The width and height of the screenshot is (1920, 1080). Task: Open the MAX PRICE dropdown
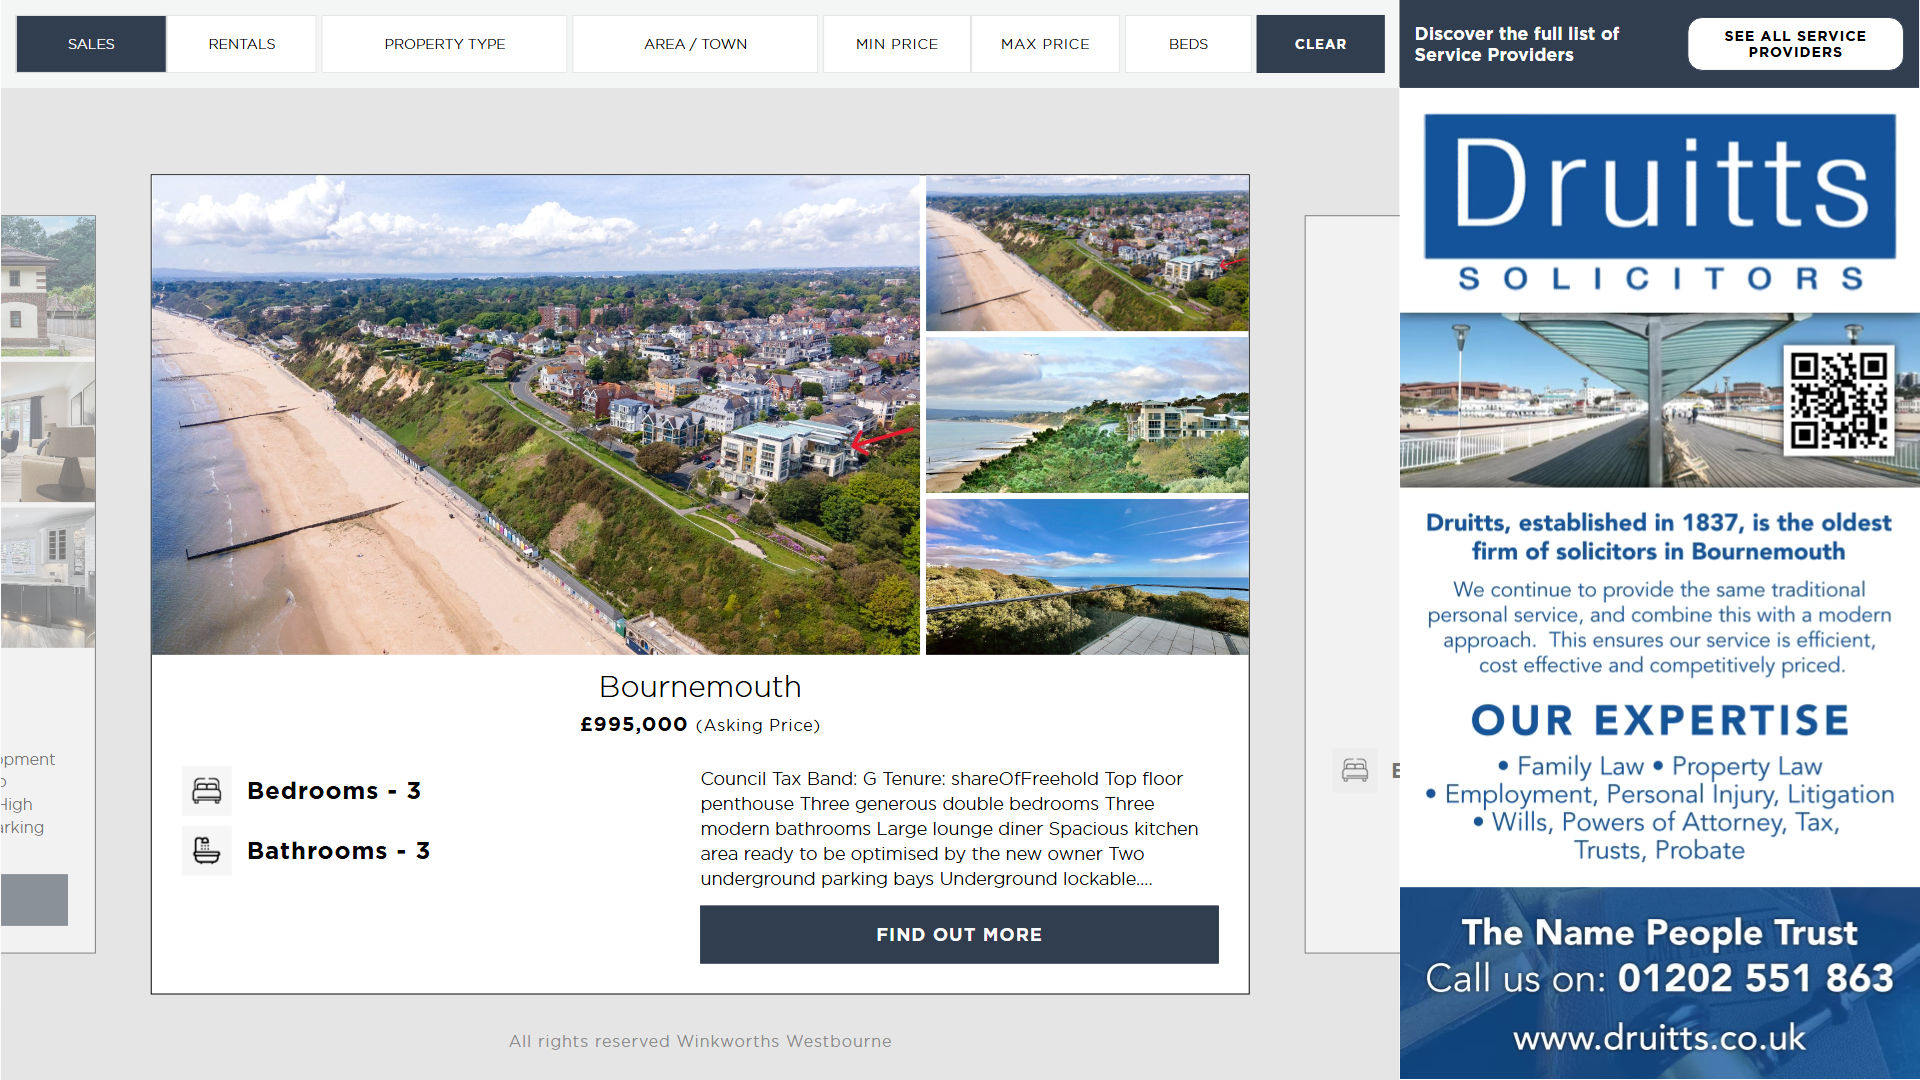coord(1045,44)
